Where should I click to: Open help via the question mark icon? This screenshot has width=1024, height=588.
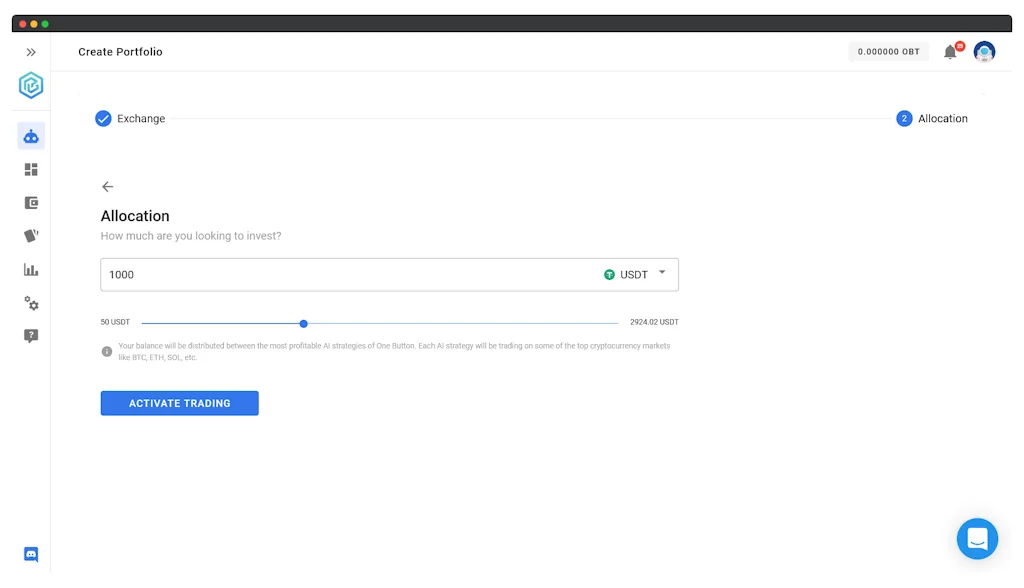tap(31, 336)
